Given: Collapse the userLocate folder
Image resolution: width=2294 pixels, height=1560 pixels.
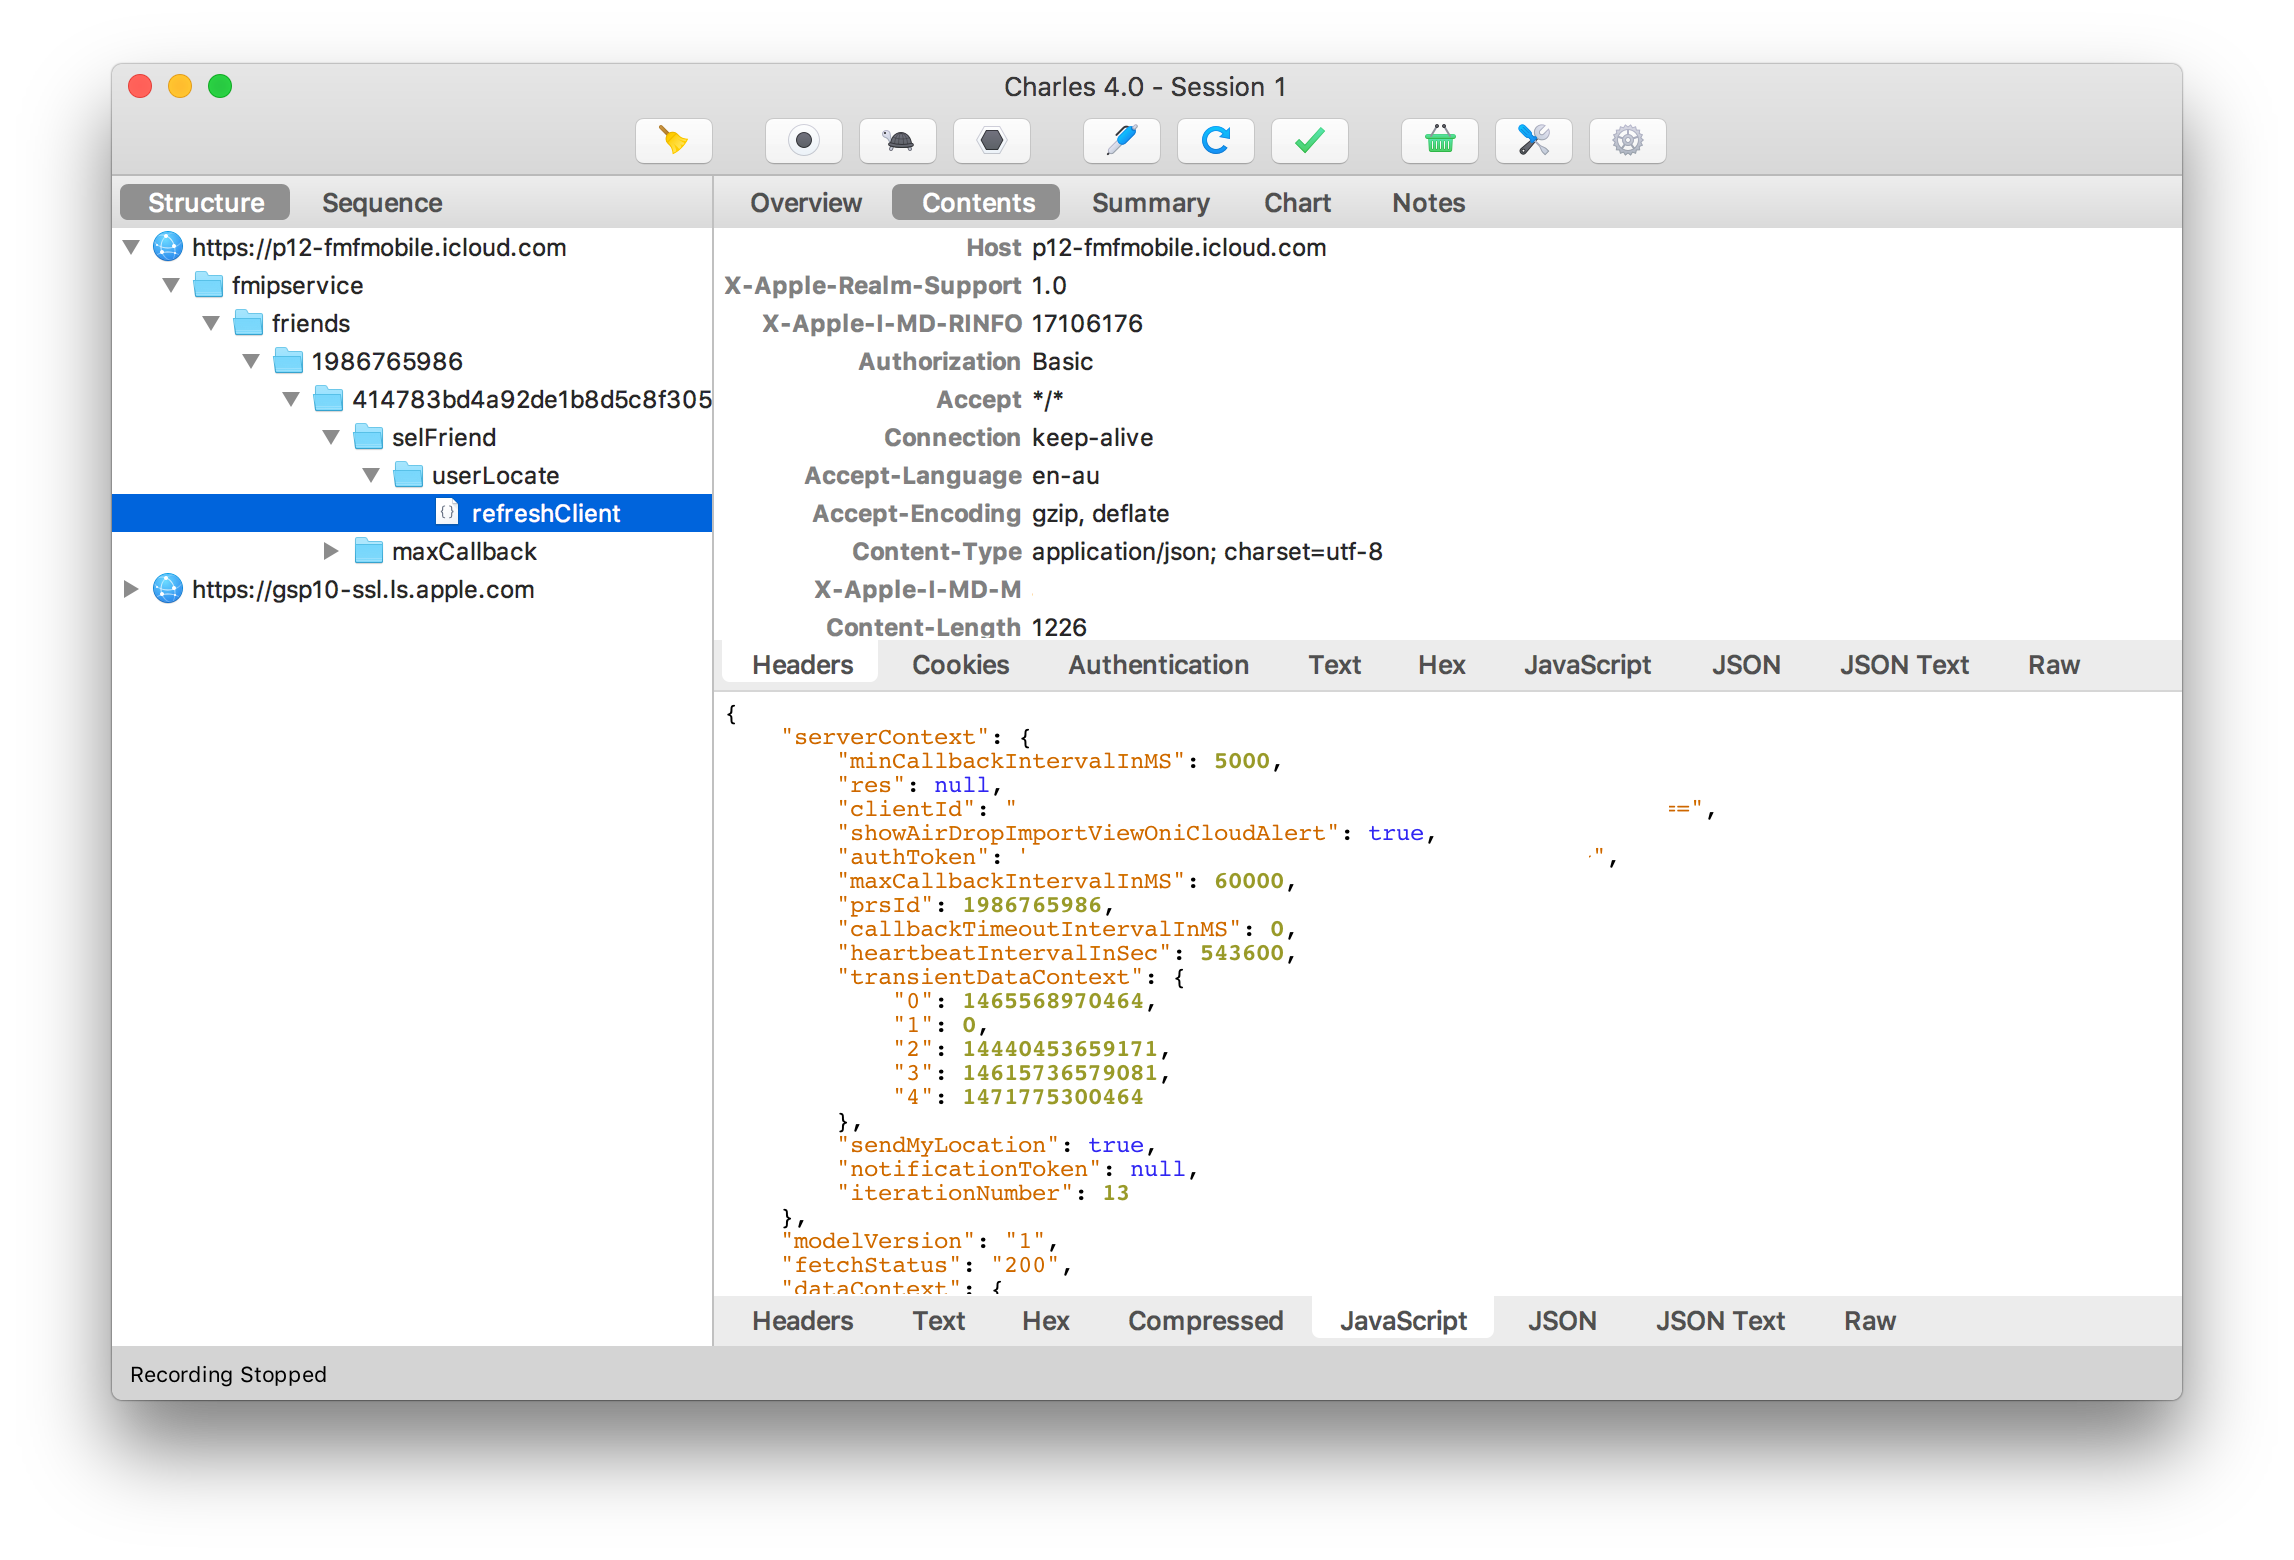Looking at the screenshot, I should [x=371, y=475].
